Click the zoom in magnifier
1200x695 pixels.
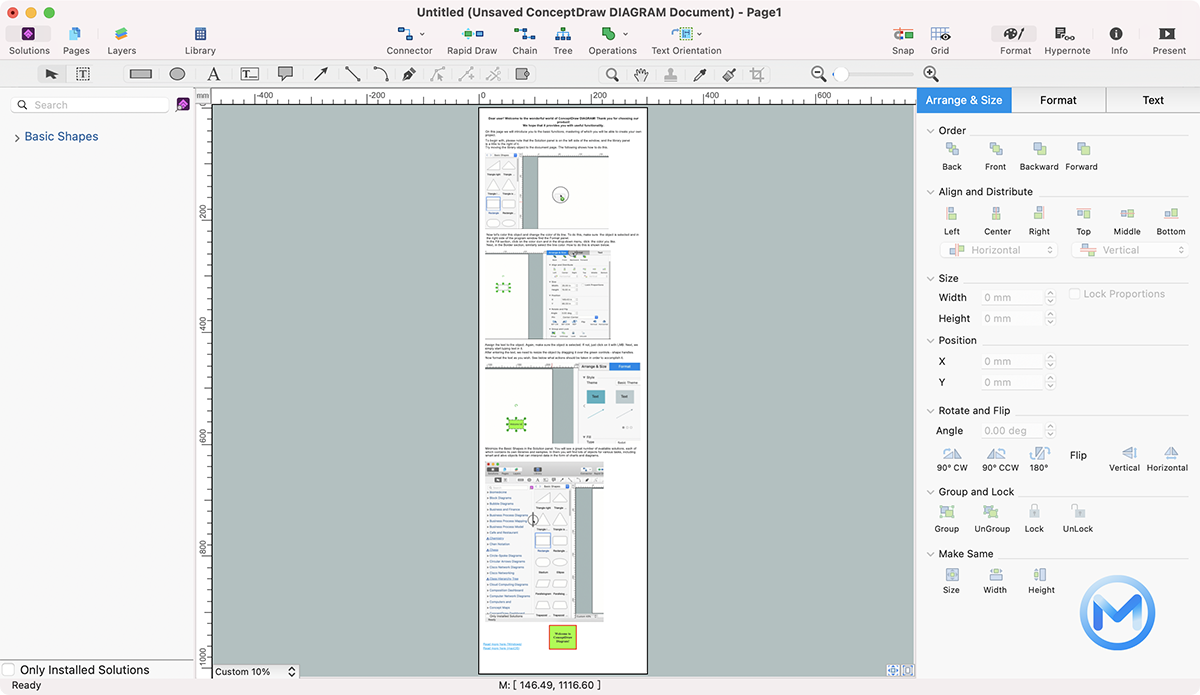pyautogui.click(x=931, y=74)
